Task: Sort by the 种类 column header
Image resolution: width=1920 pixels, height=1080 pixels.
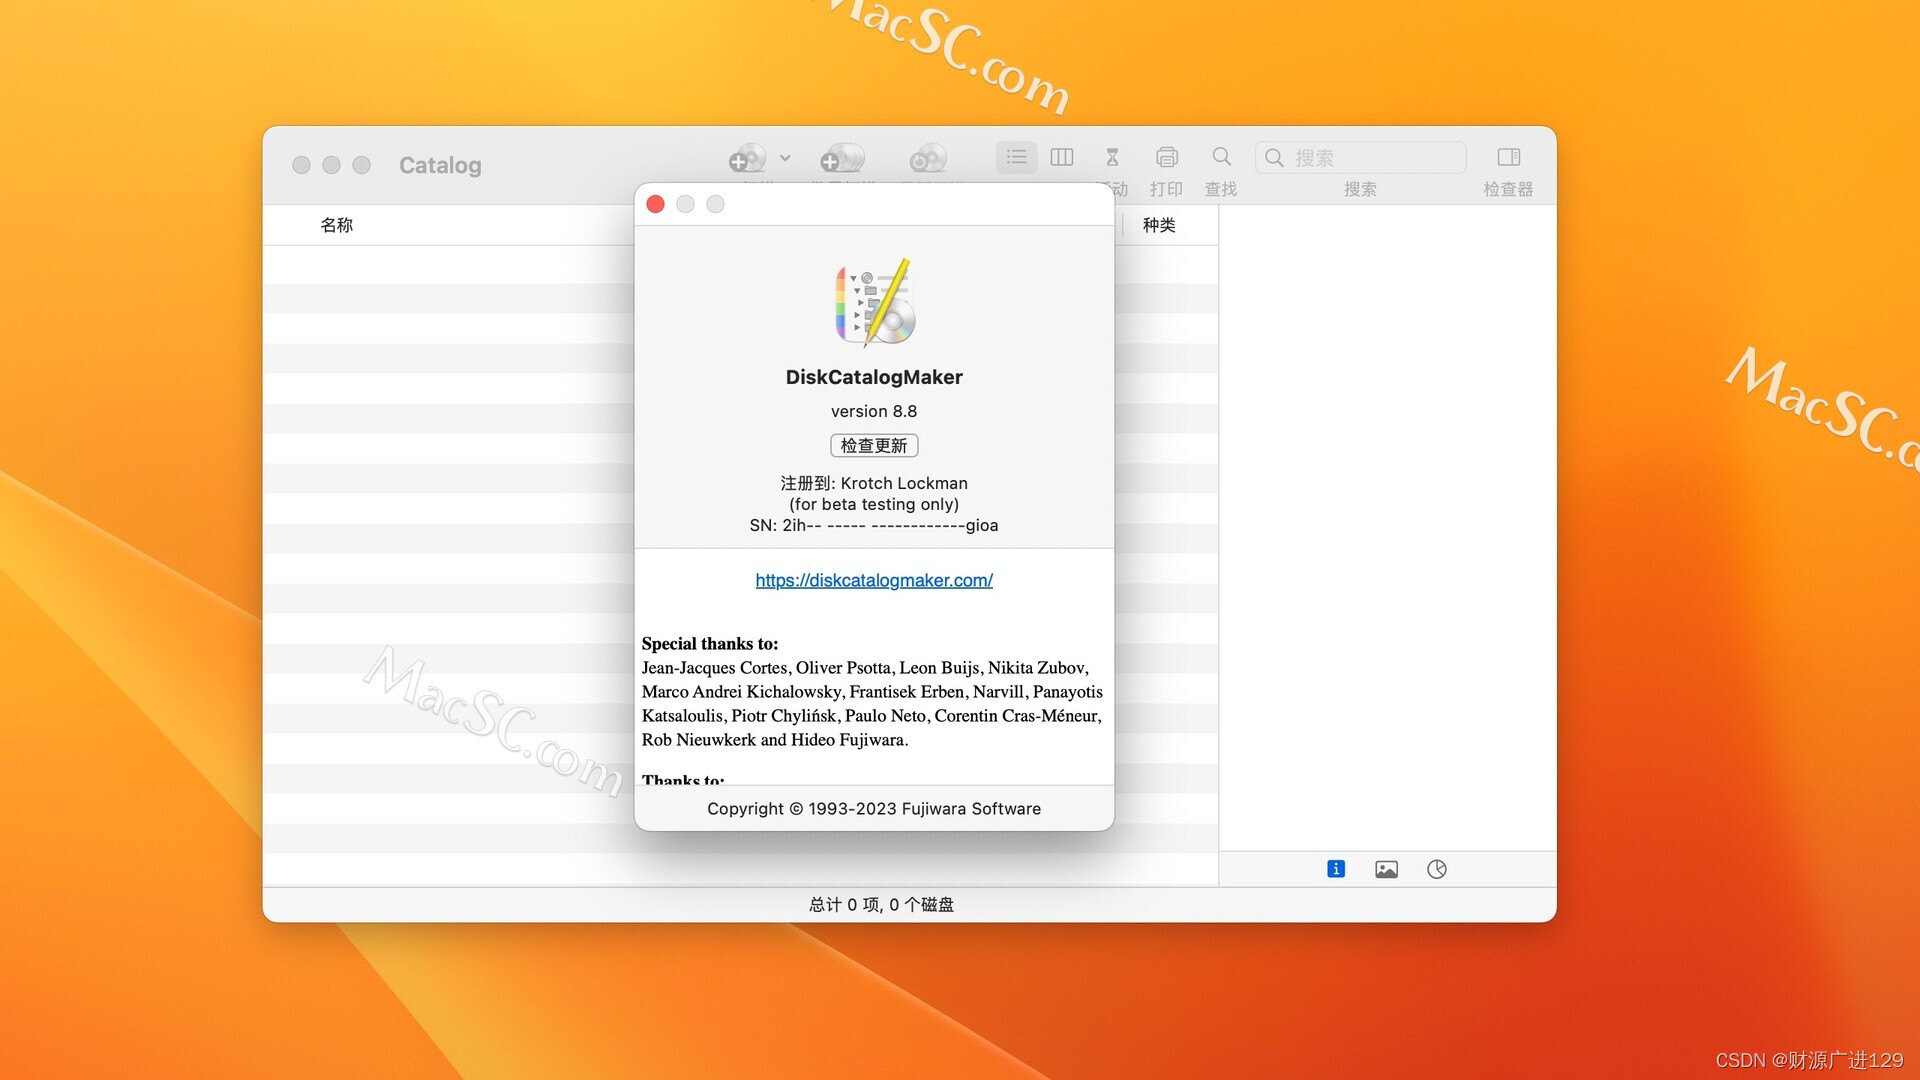Action: (1159, 225)
